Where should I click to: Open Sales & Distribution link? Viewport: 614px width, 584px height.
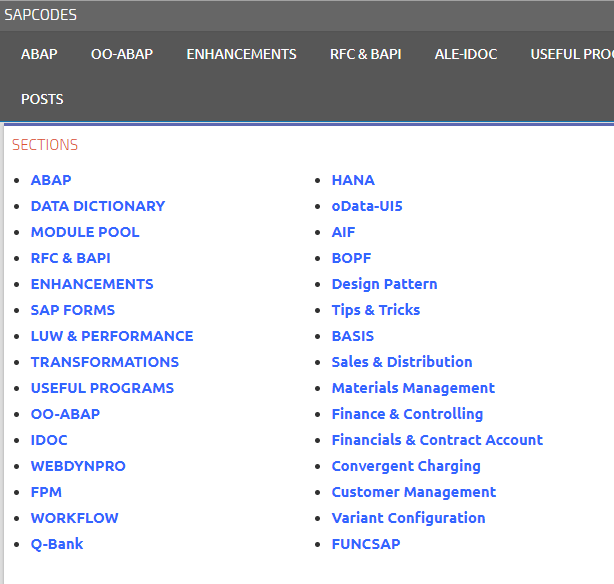click(402, 362)
